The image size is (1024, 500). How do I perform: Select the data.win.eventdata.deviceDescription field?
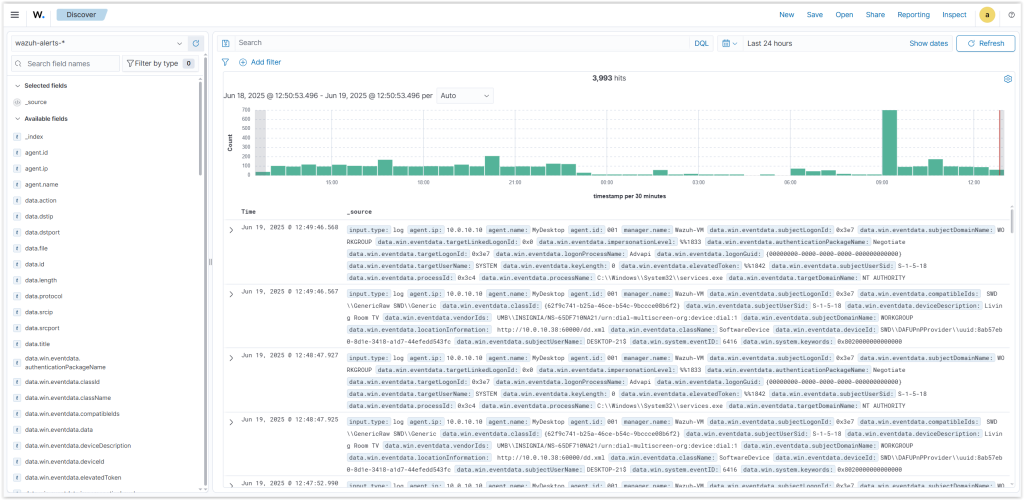[x=78, y=446]
